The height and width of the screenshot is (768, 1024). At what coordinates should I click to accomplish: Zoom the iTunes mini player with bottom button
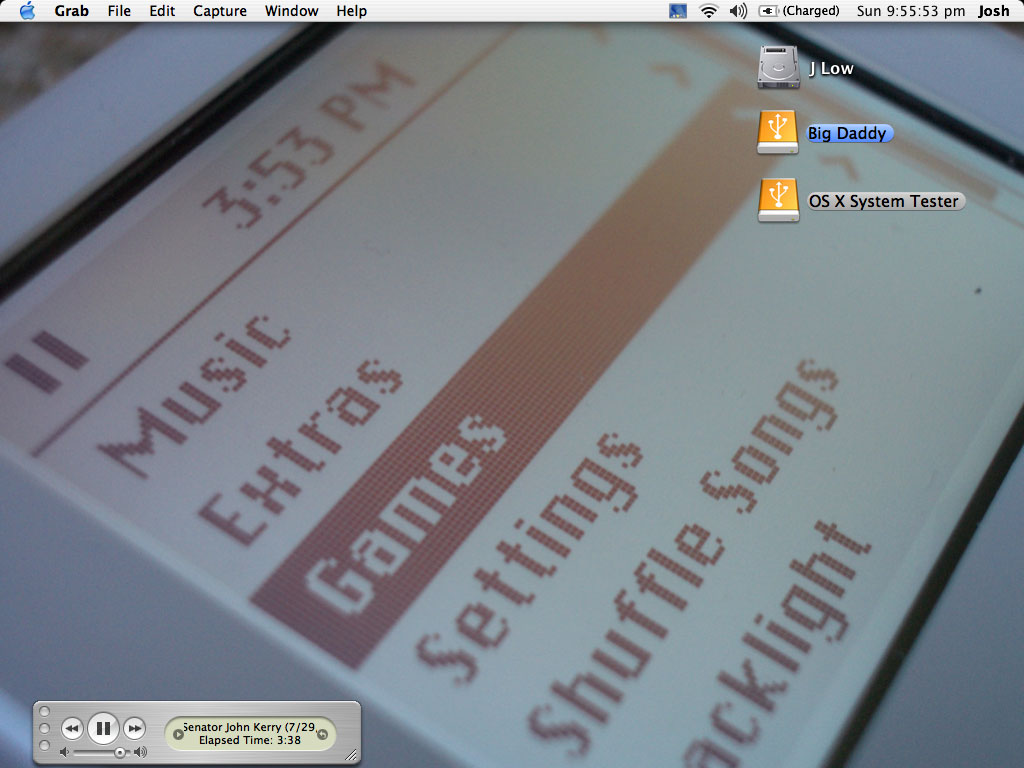tap(44, 745)
